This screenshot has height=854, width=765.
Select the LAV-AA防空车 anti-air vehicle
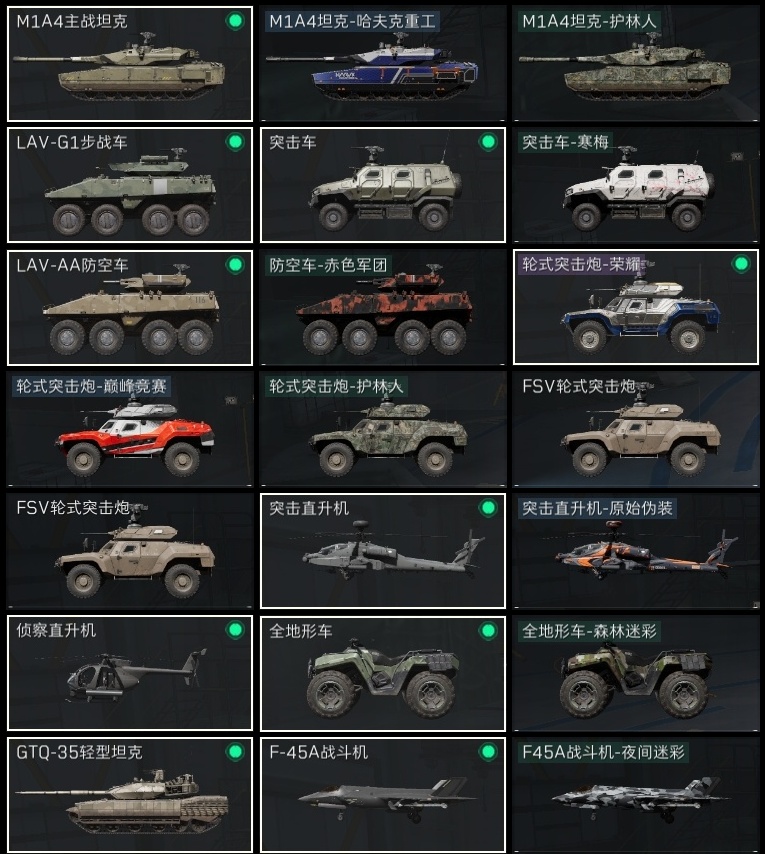pyautogui.click(x=130, y=308)
